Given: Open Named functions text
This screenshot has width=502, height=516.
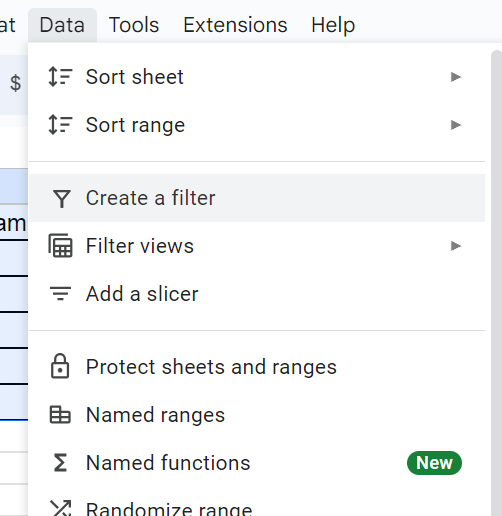Looking at the screenshot, I should tap(168, 463).
